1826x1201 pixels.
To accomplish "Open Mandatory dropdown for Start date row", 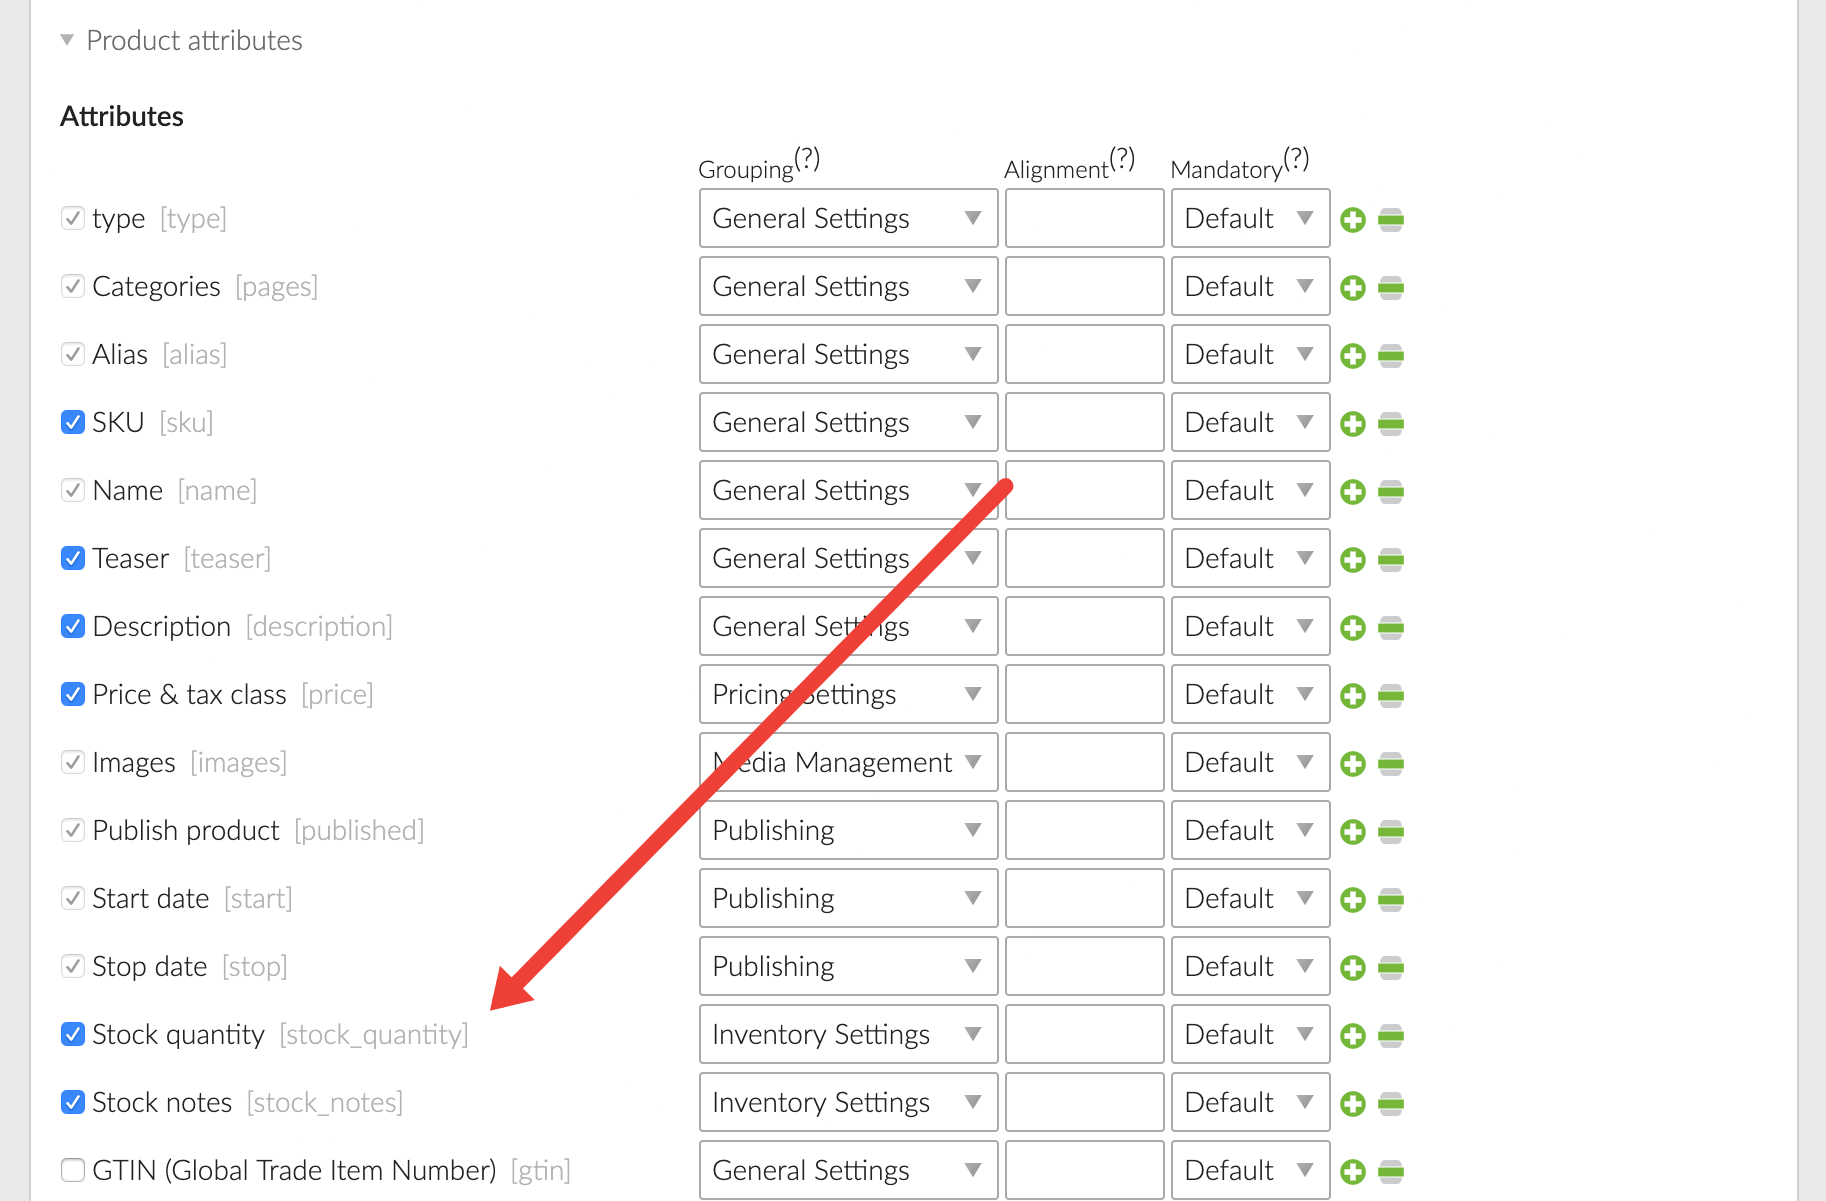I will pyautogui.click(x=1249, y=898).
